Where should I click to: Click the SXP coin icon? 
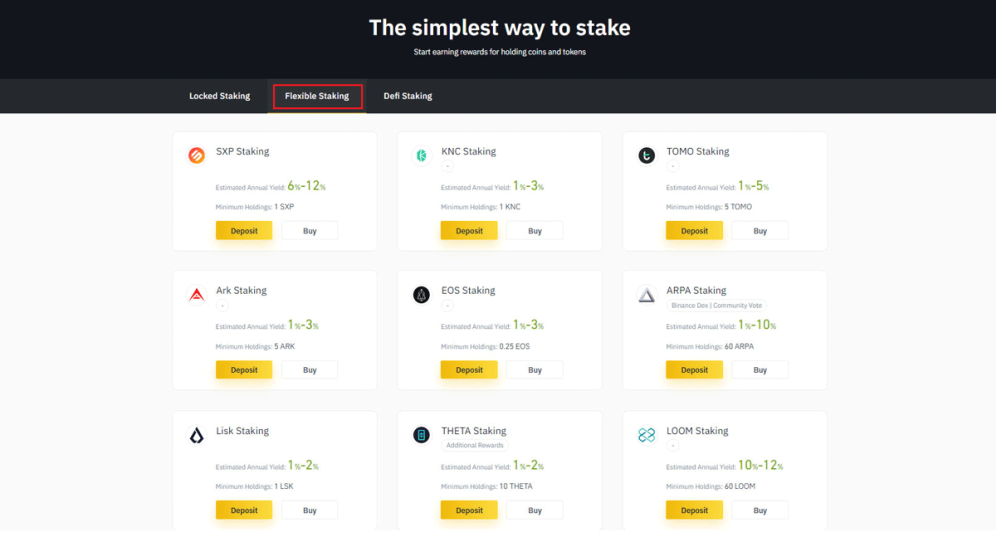click(x=197, y=155)
